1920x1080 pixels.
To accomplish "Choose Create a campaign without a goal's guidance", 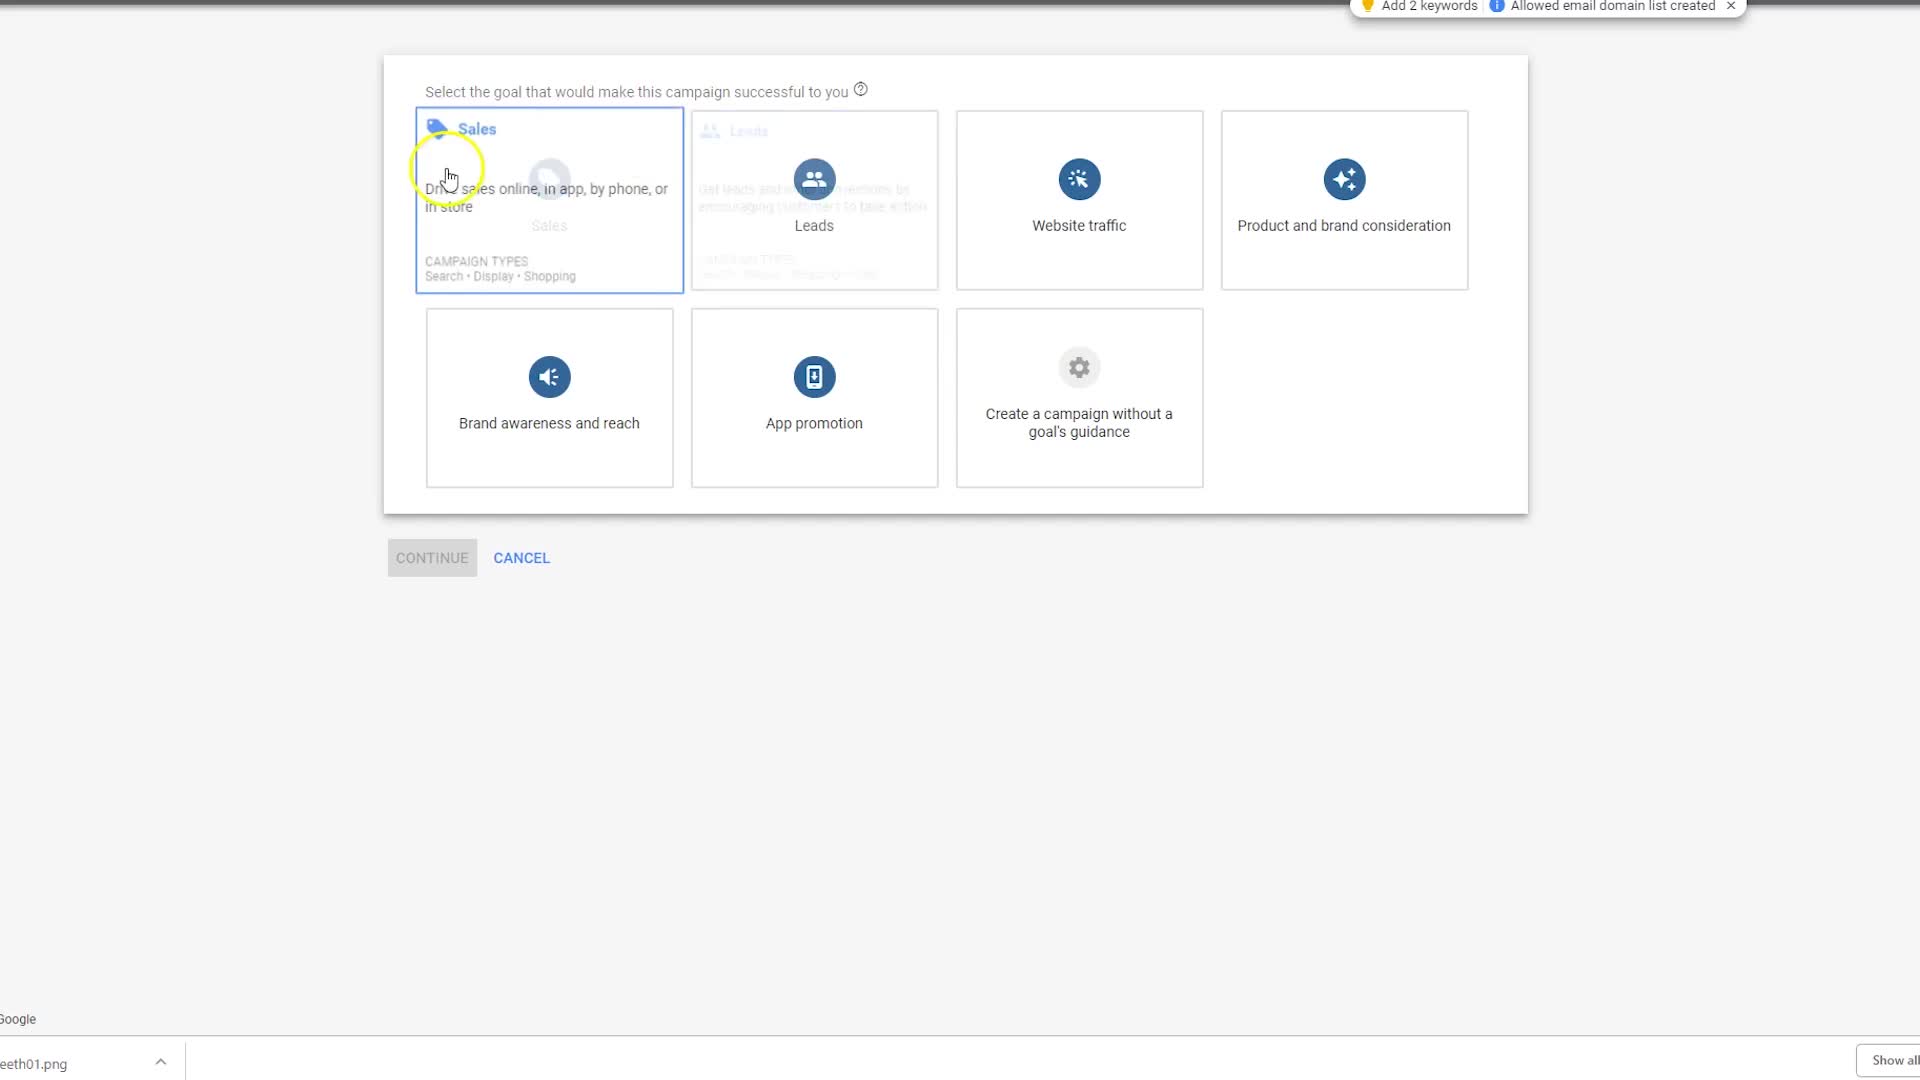I will [x=1079, y=423].
